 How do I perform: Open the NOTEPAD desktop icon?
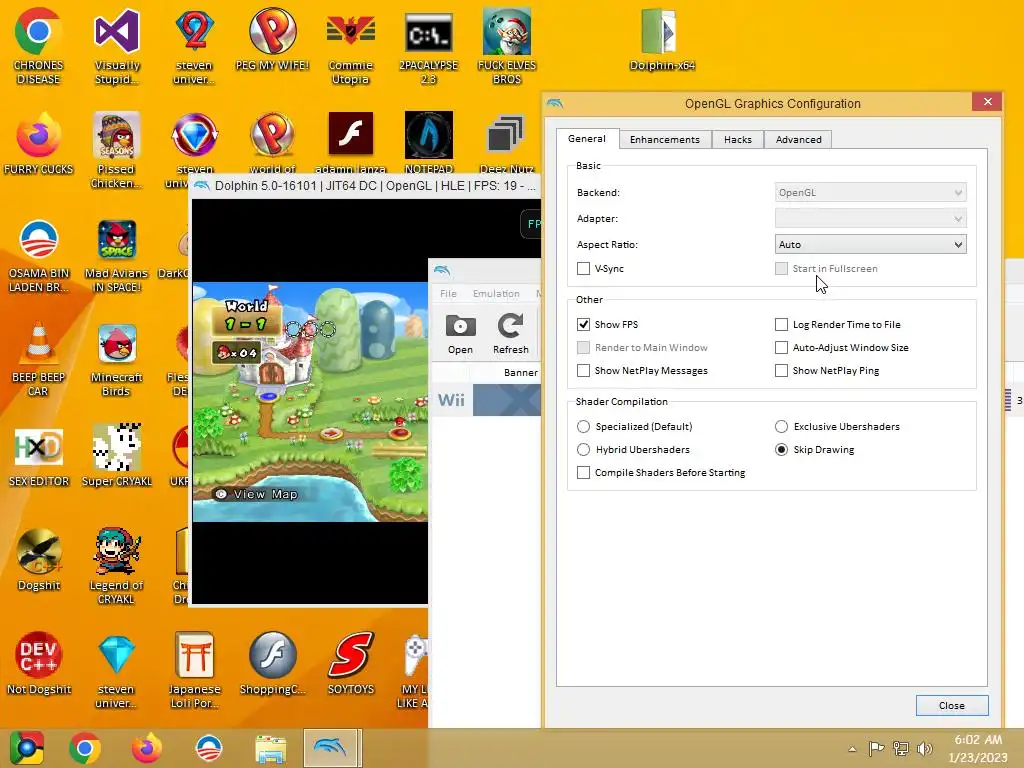[x=428, y=135]
